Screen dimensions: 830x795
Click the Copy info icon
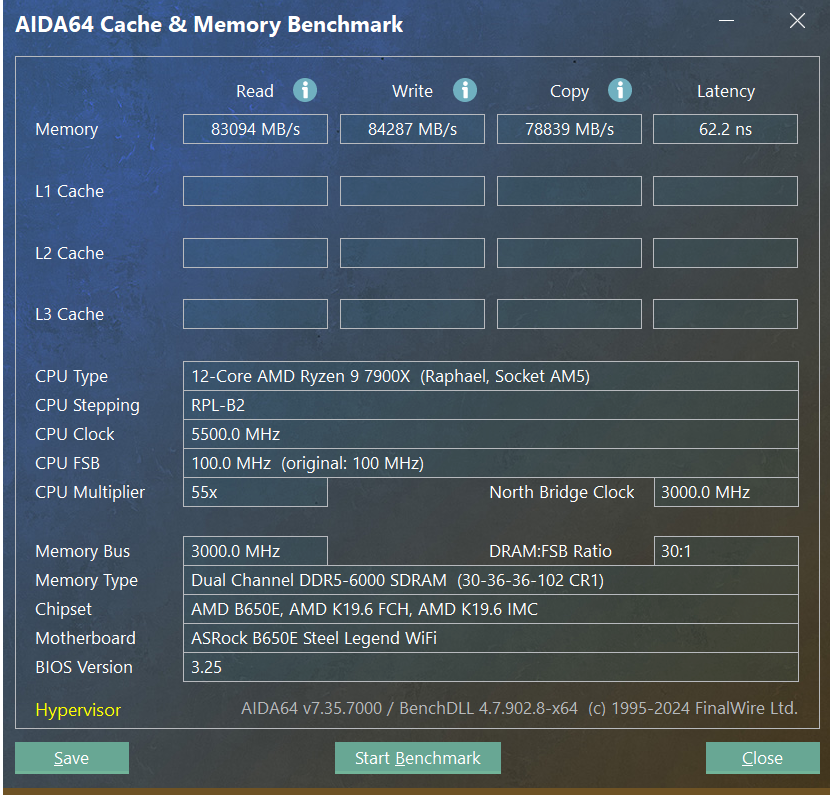coord(620,90)
